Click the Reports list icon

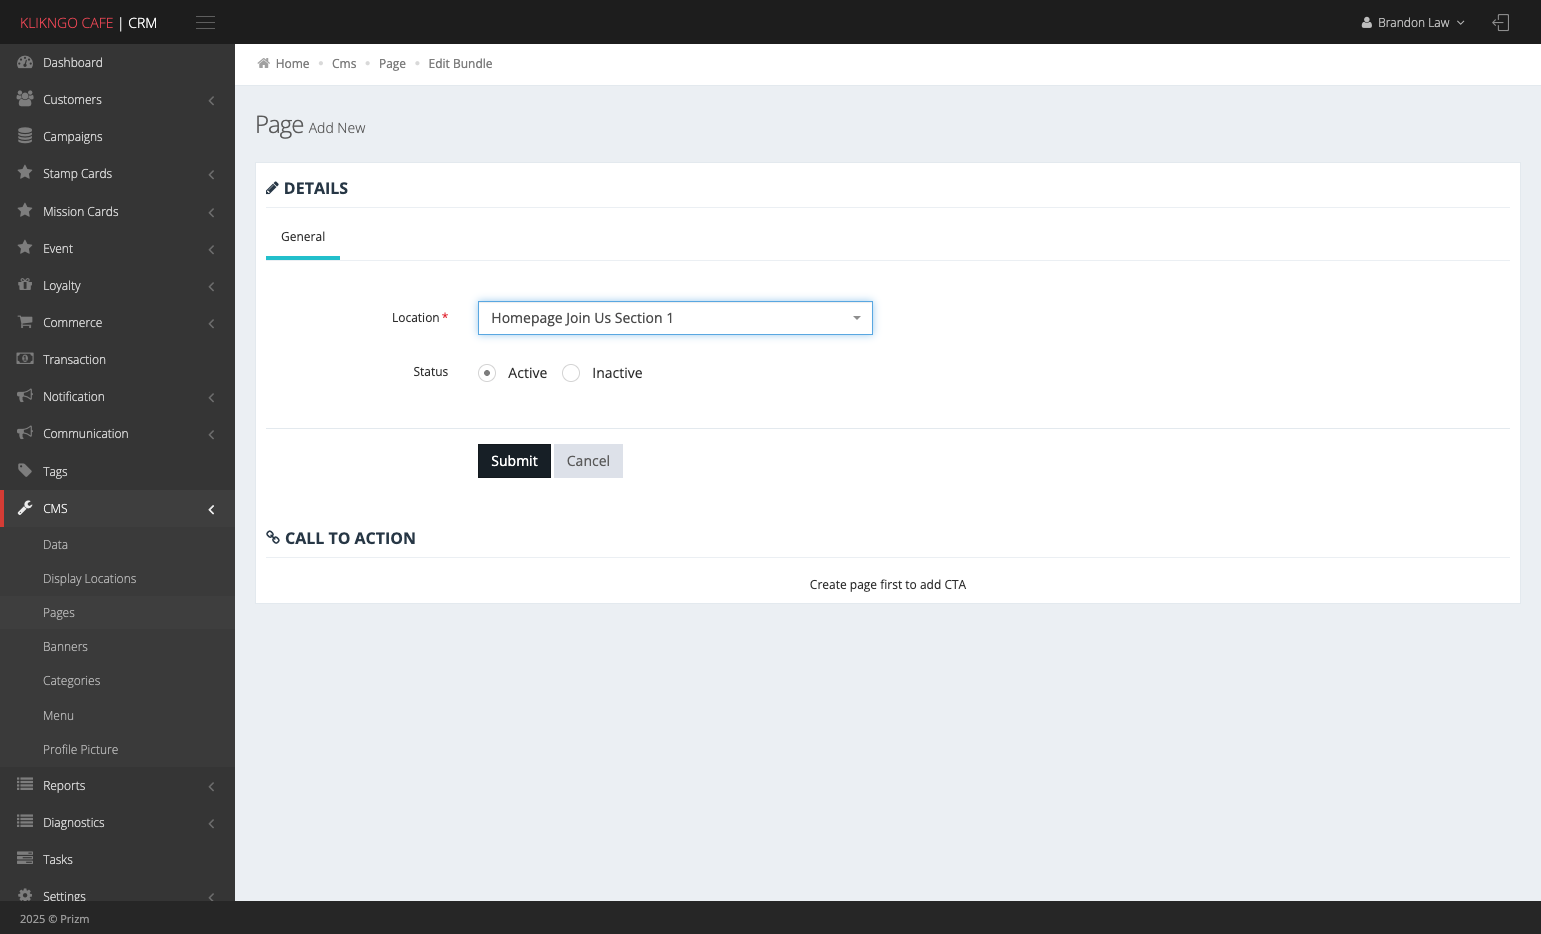25,785
